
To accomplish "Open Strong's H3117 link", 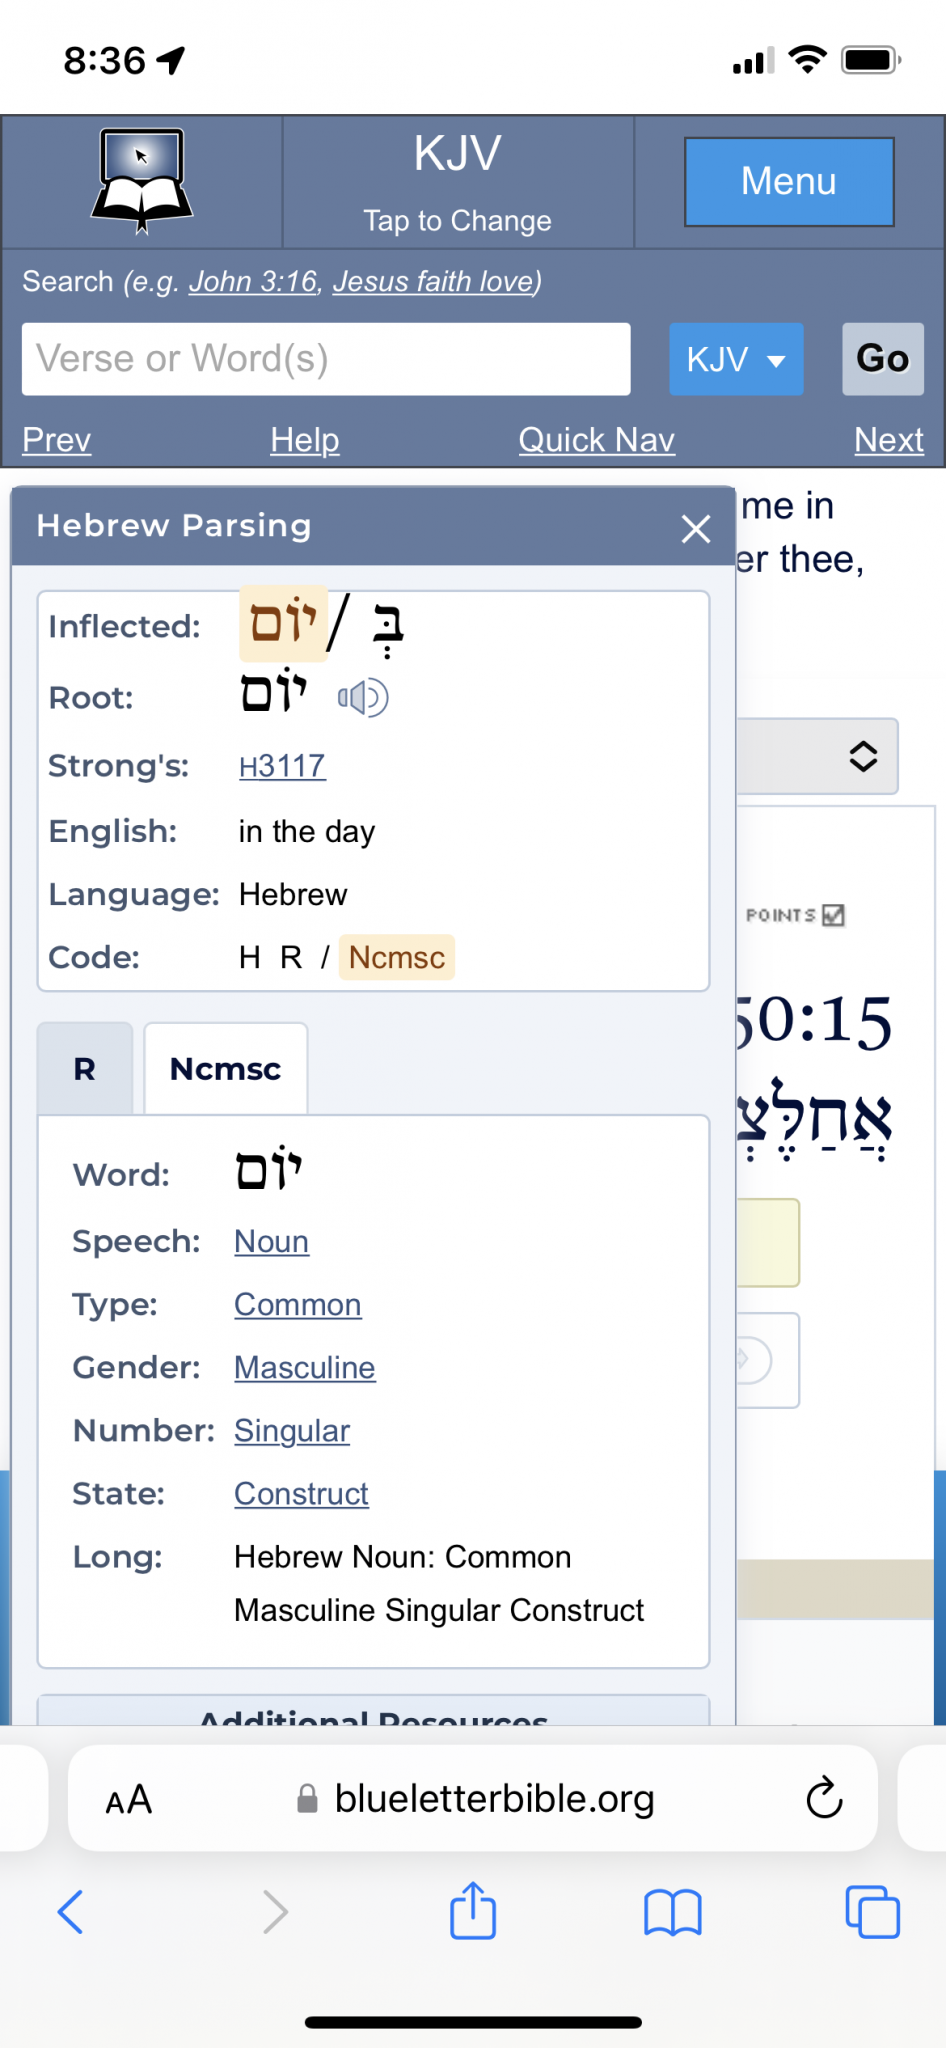I will (x=282, y=766).
